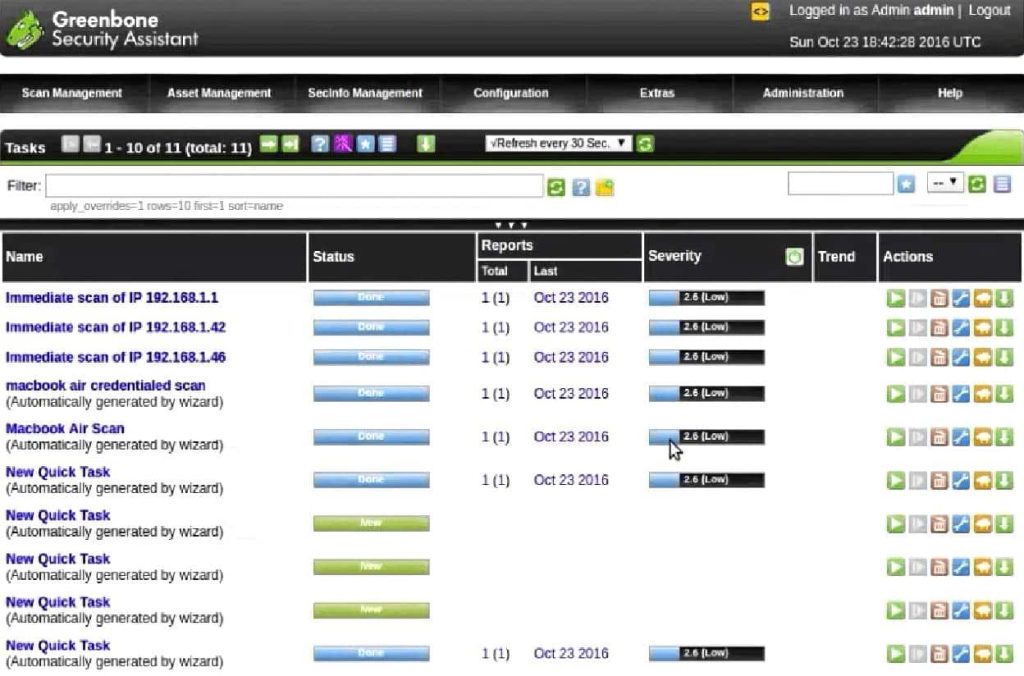Open Tasks help via blue question mark in Tasks bar
1024x676 pixels.
(x=319, y=144)
